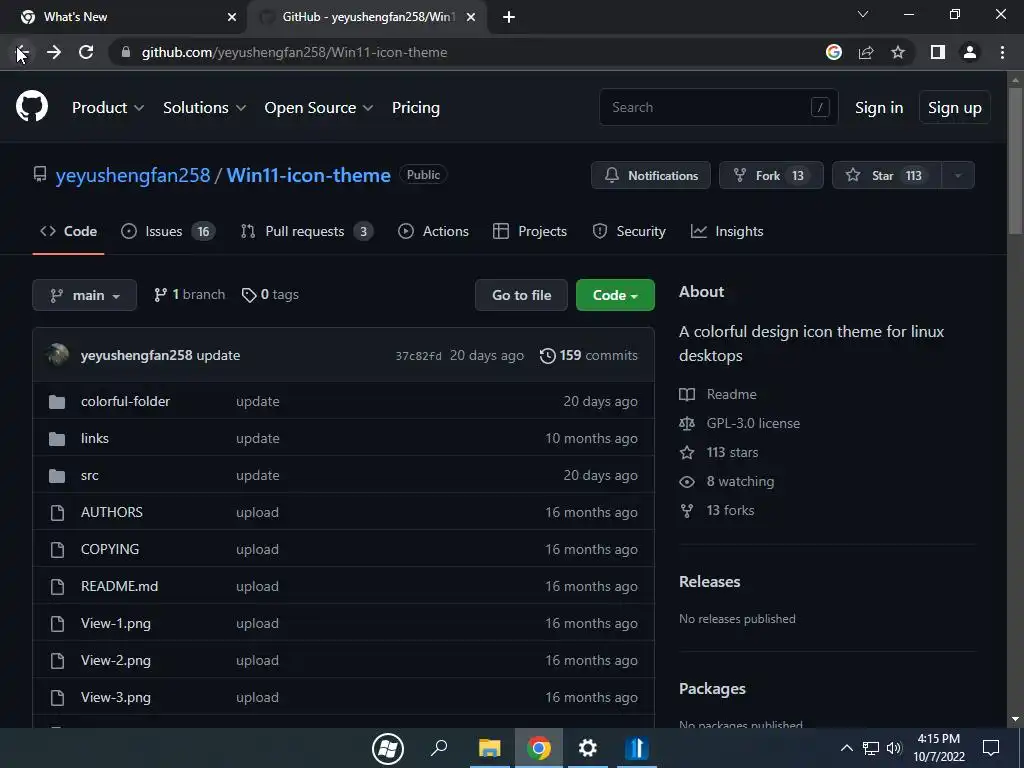The height and width of the screenshot is (768, 1024).
Task: Open File Explorer from taskbar
Action: 490,748
